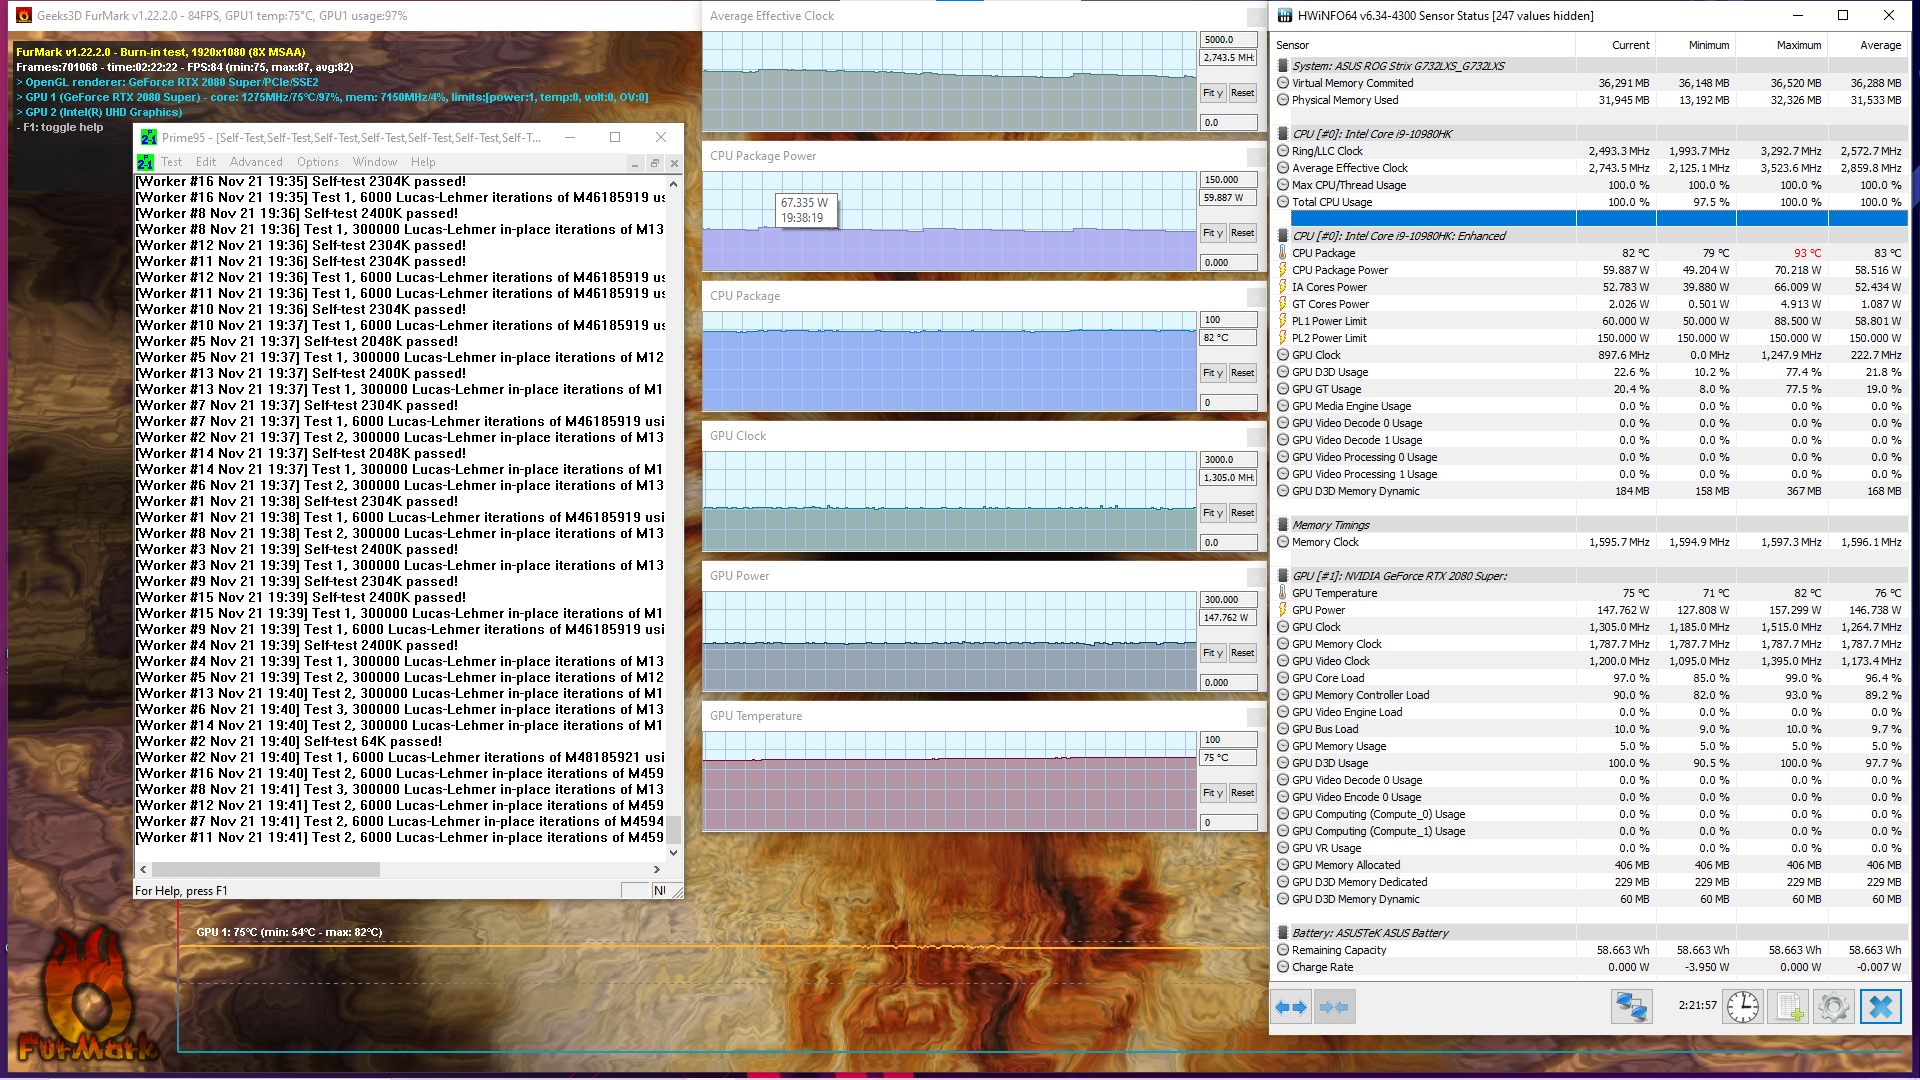This screenshot has height=1080, width=1920.
Task: Select Remaining Capacity battery row
Action: [x=1591, y=950]
